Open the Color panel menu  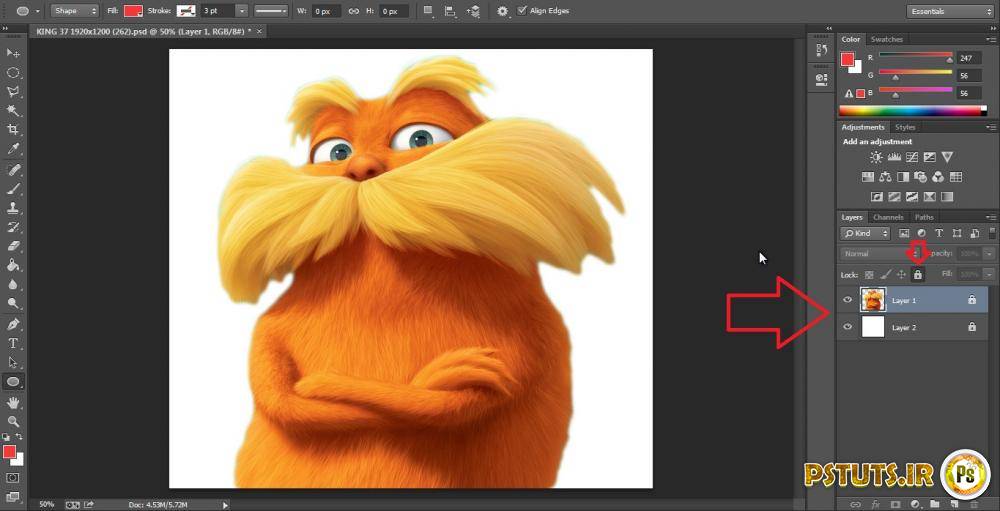pyautogui.click(x=990, y=40)
